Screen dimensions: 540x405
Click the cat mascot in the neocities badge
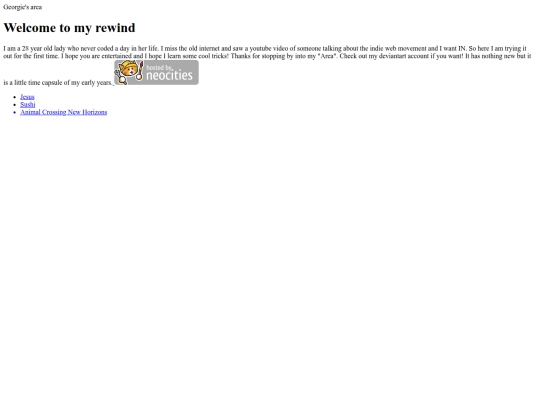(x=128, y=72)
